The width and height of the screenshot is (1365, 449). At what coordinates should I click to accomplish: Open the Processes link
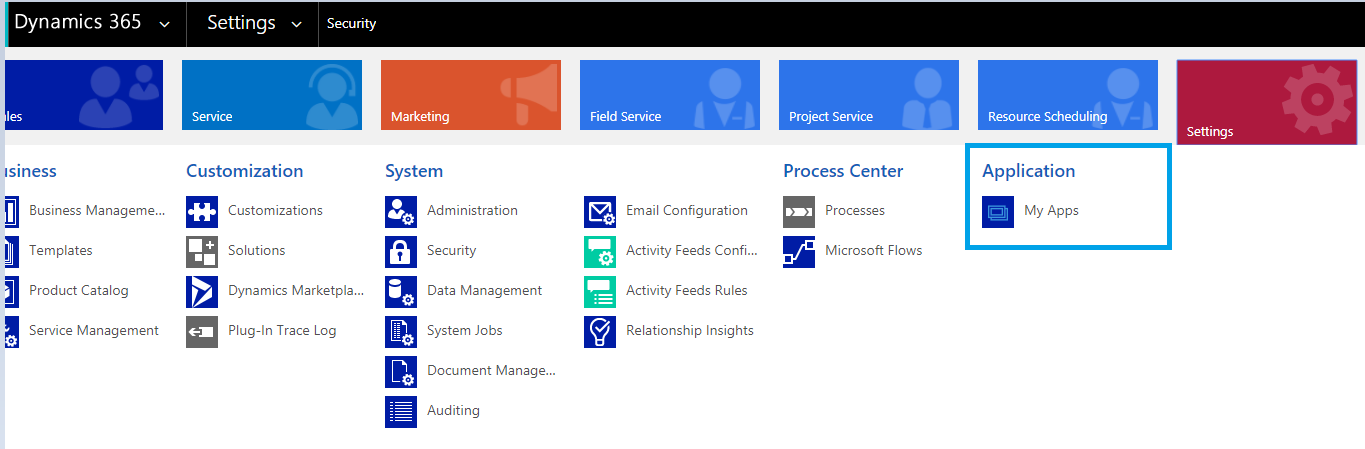(855, 211)
